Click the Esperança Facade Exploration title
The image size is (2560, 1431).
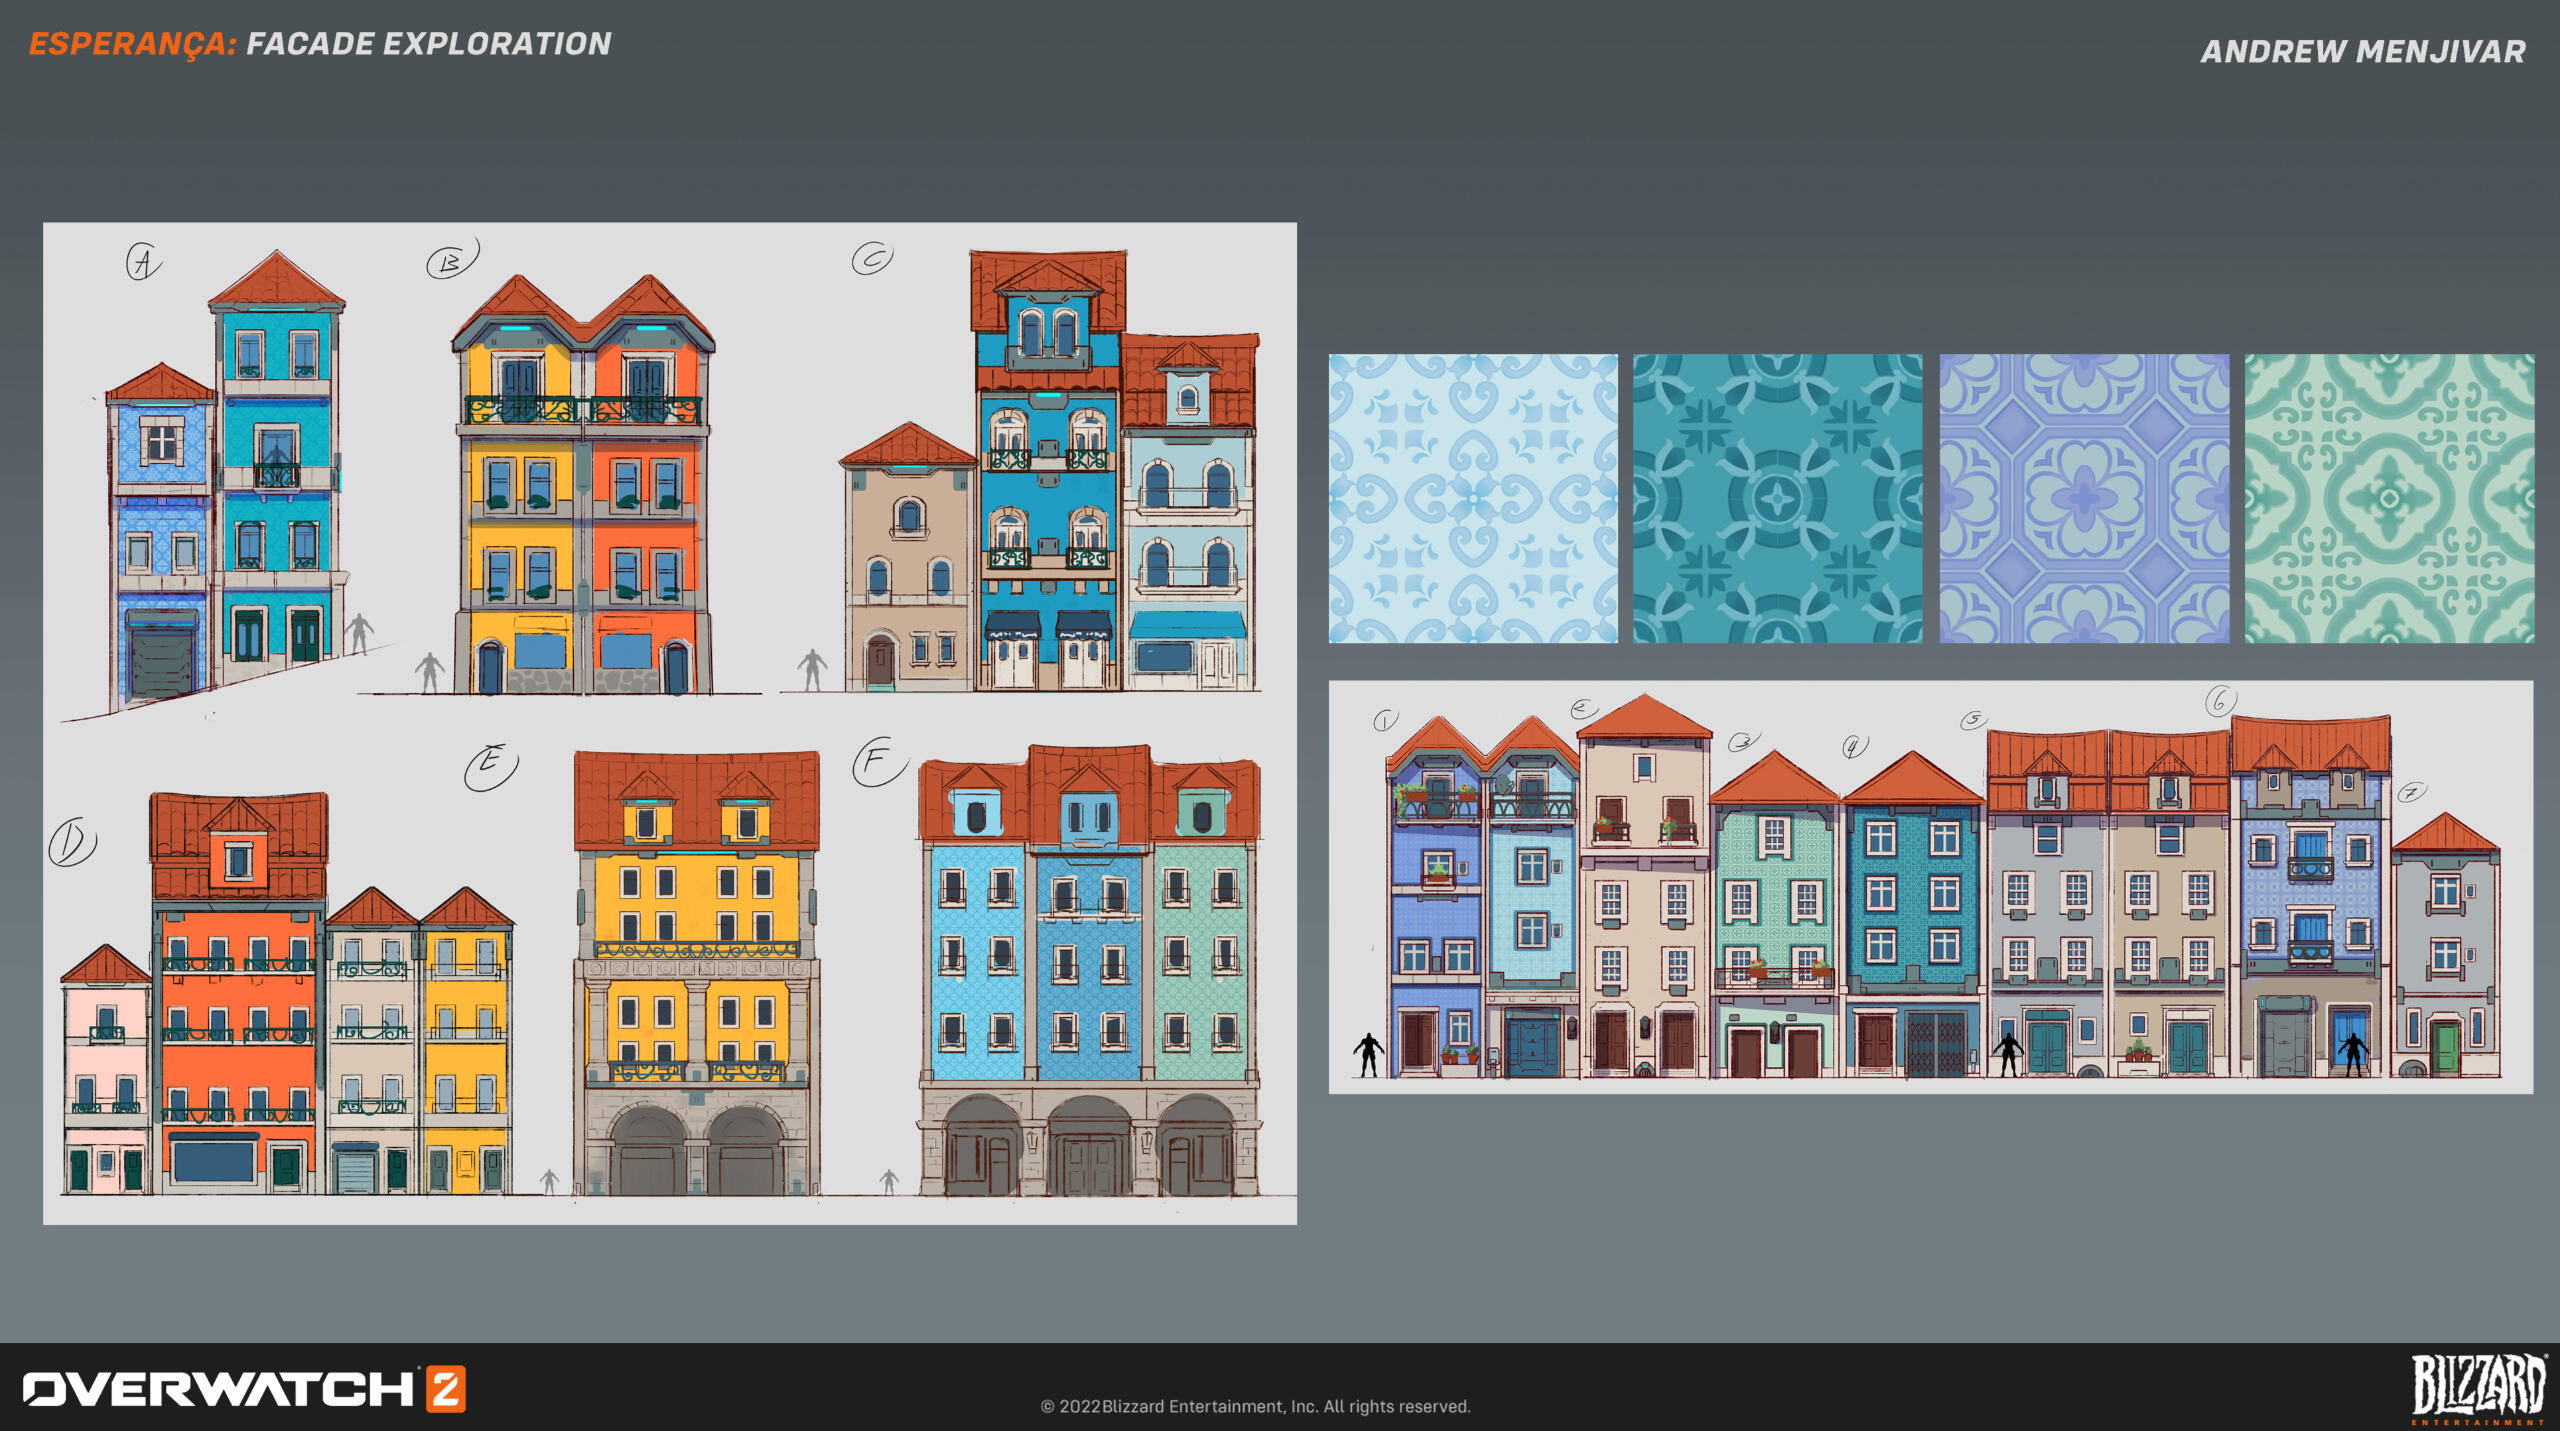click(x=320, y=44)
